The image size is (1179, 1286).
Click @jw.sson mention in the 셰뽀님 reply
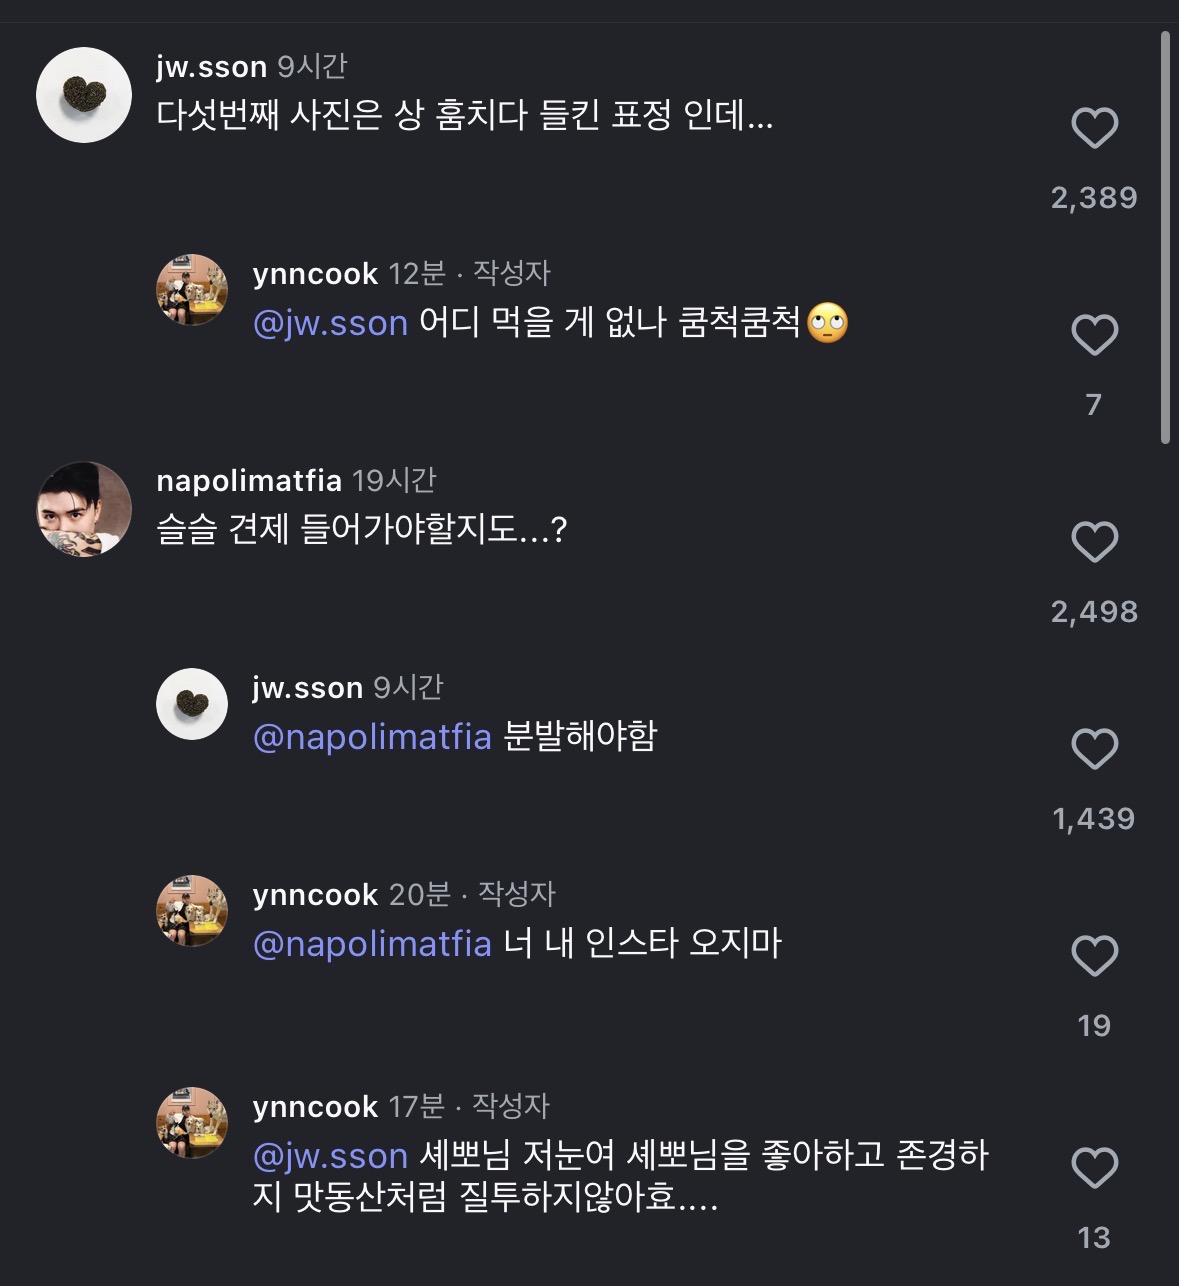[330, 1156]
